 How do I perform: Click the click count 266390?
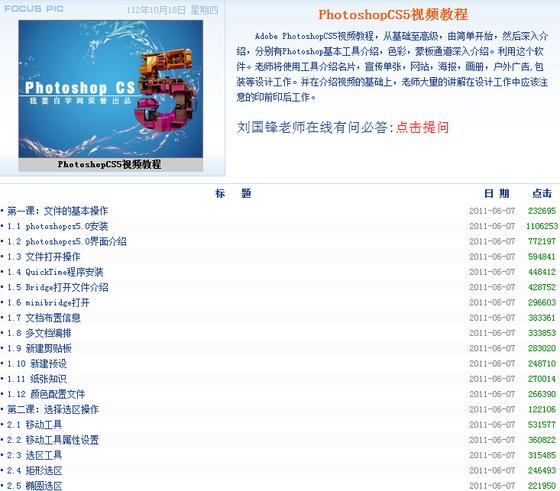point(542,394)
